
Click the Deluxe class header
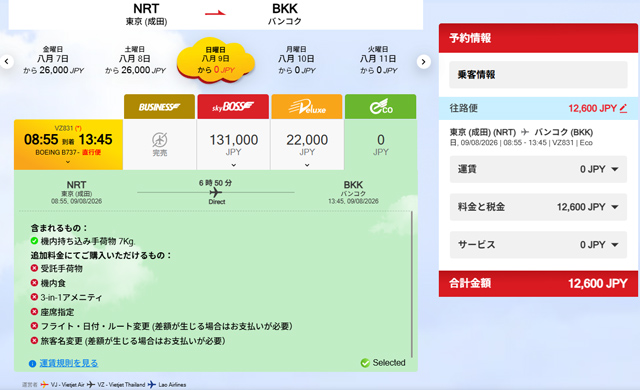pyautogui.click(x=307, y=107)
